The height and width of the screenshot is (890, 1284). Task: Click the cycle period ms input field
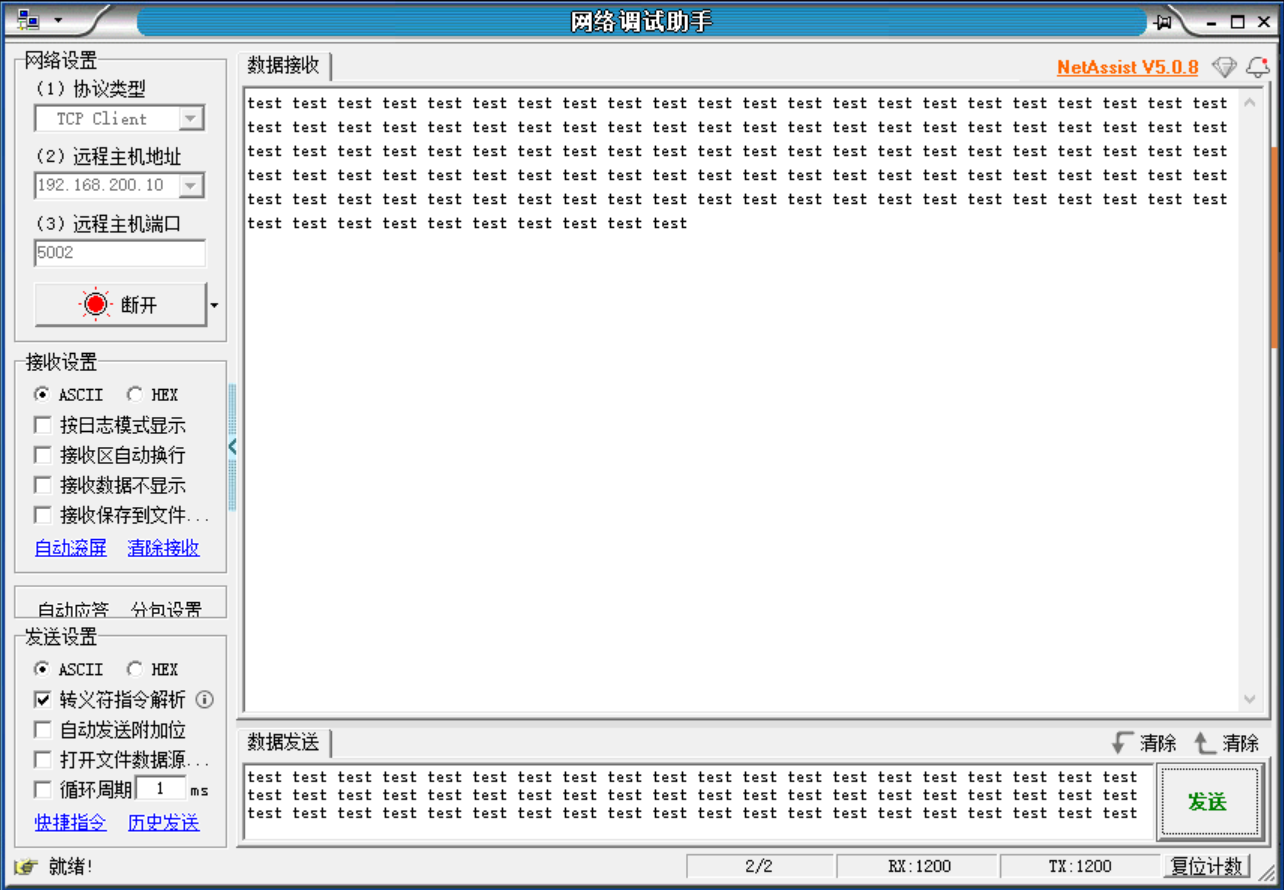(x=161, y=789)
